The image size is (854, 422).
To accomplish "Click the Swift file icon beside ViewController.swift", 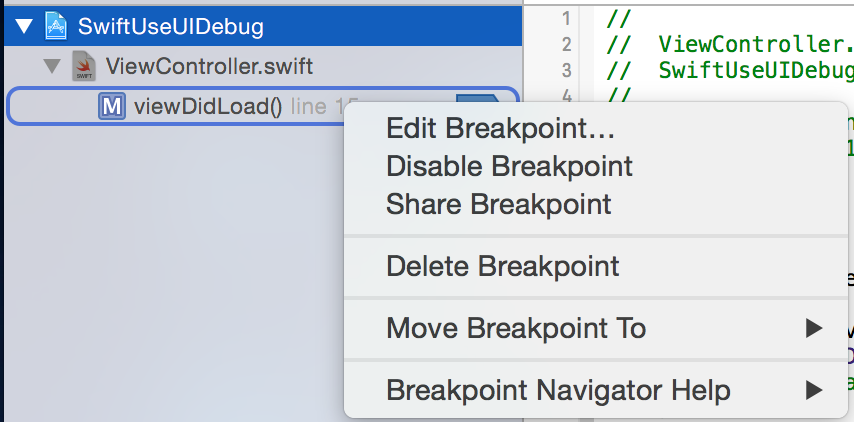I will [x=84, y=67].
